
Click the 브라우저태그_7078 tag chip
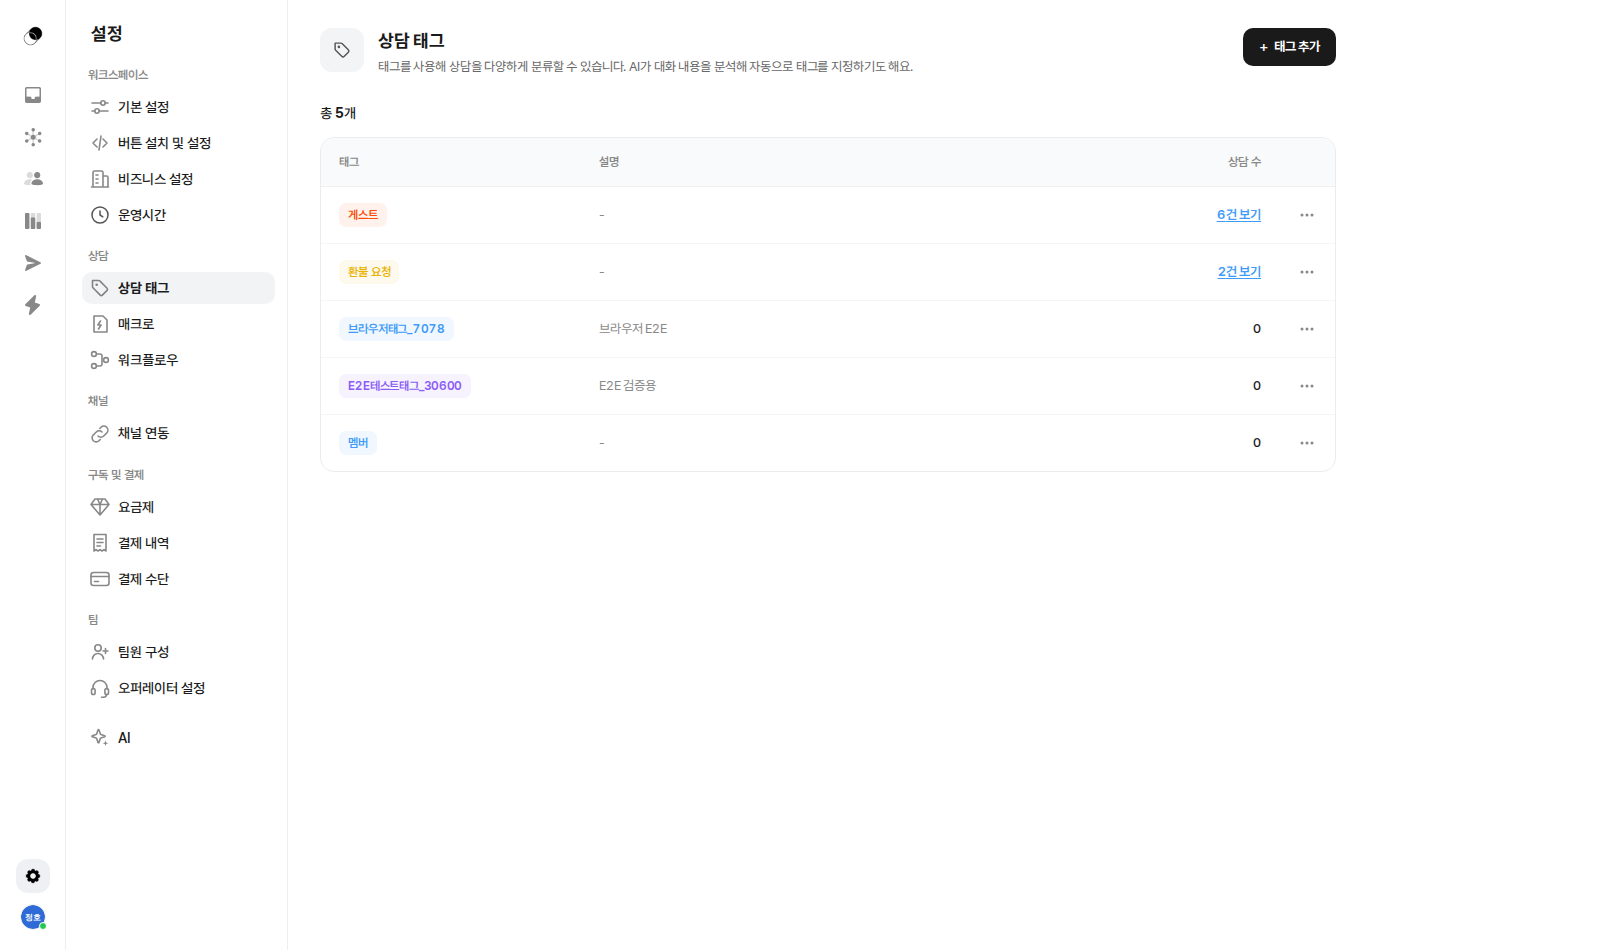click(x=396, y=329)
